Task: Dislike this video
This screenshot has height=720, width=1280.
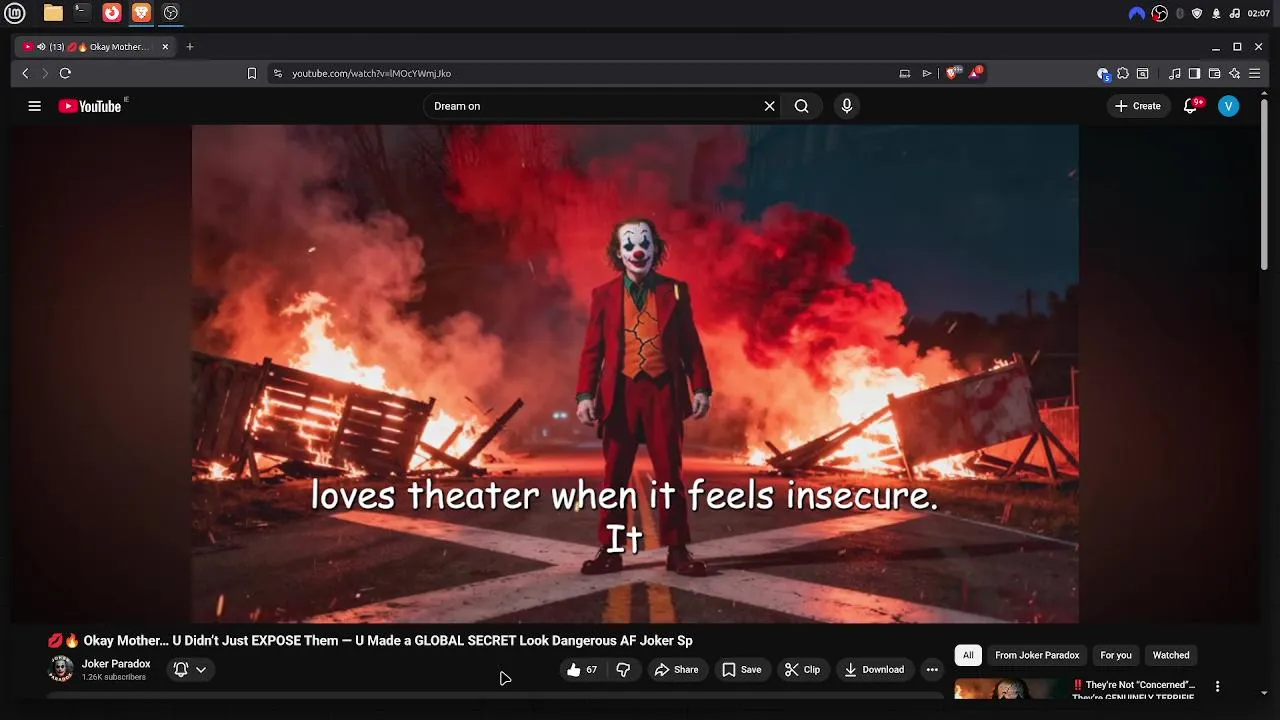Action: 623,670
